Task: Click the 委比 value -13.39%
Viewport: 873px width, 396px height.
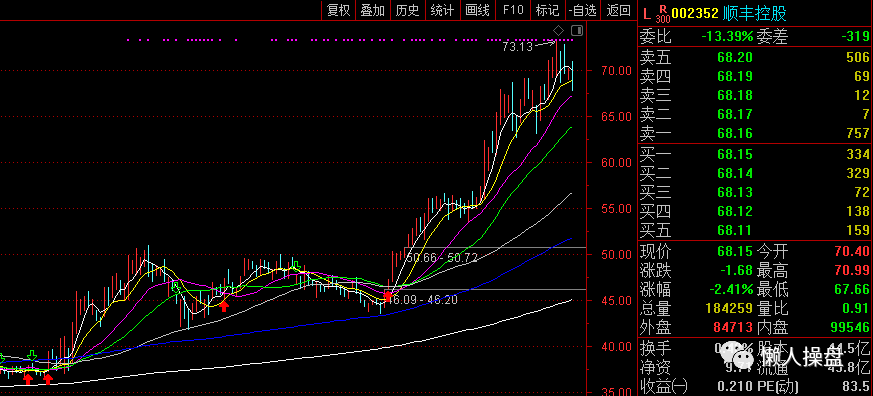Action: point(727,37)
